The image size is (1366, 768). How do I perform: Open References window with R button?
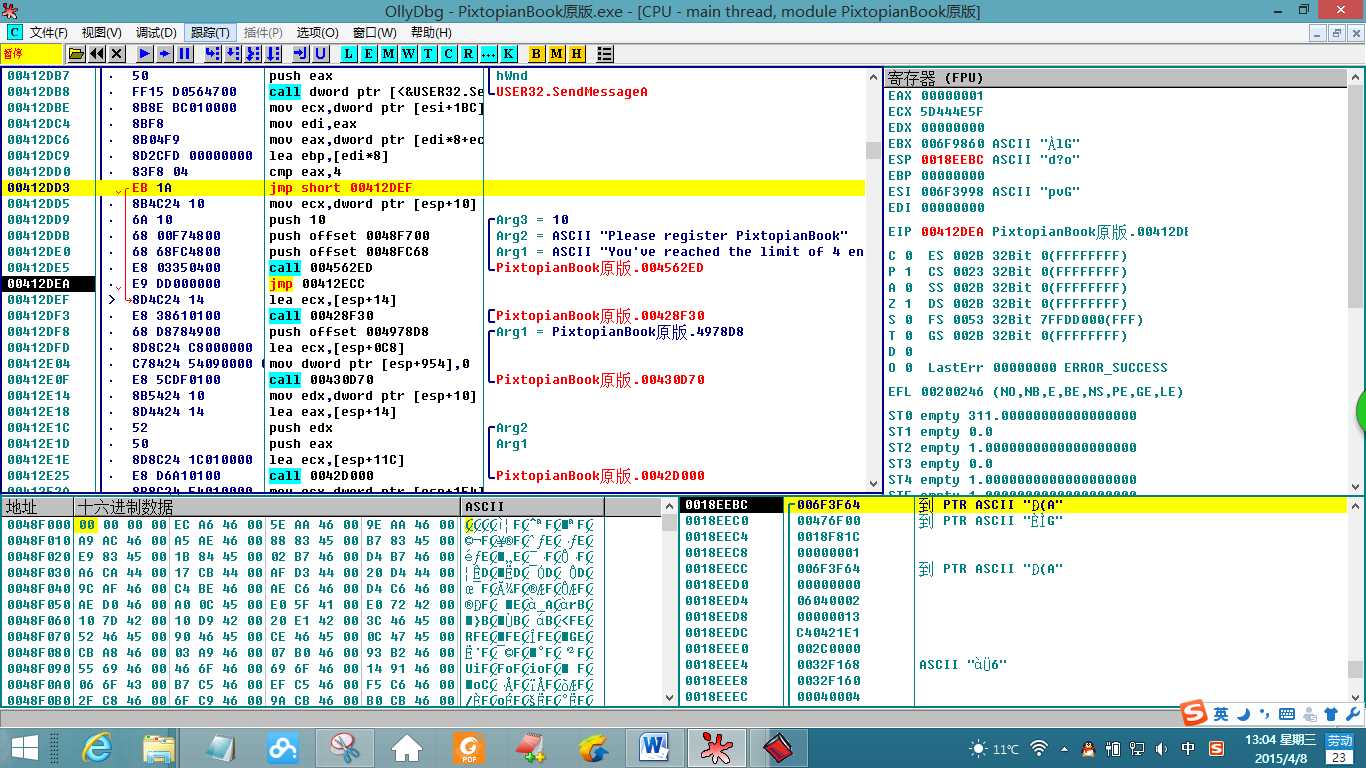point(469,53)
